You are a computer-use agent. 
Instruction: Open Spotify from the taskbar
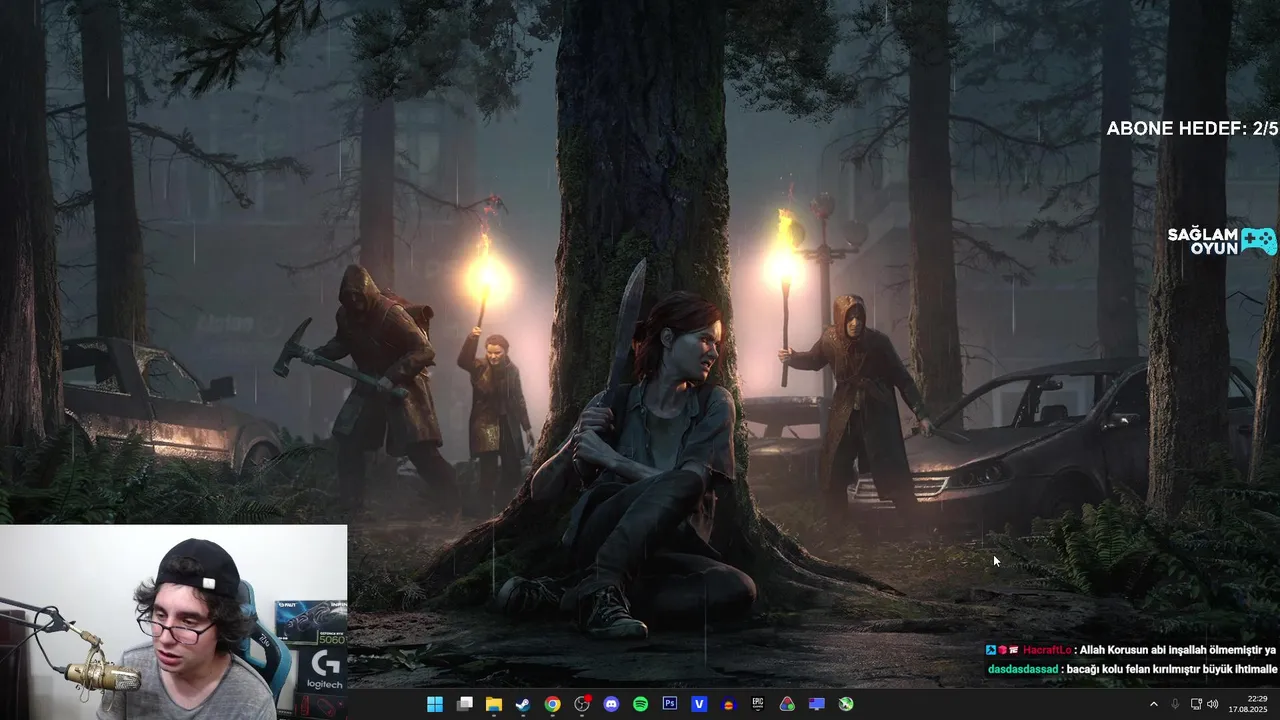pyautogui.click(x=641, y=704)
